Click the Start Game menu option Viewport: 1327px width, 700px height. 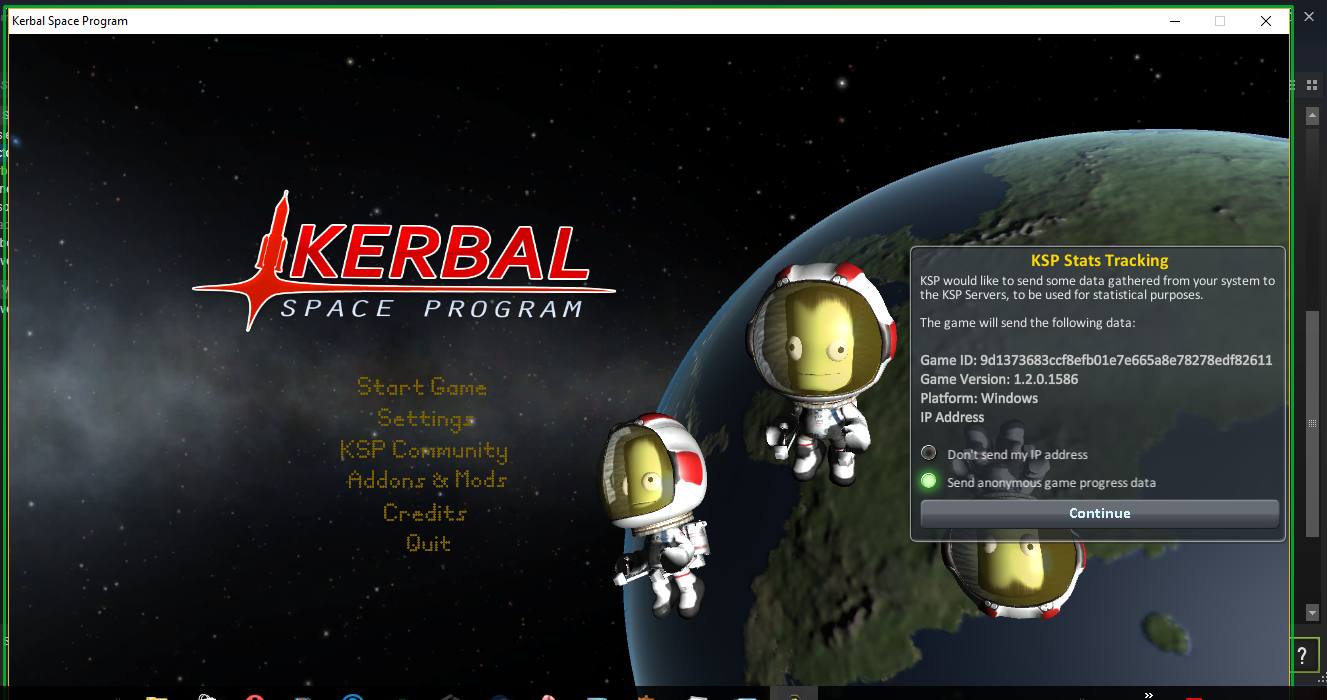422,387
